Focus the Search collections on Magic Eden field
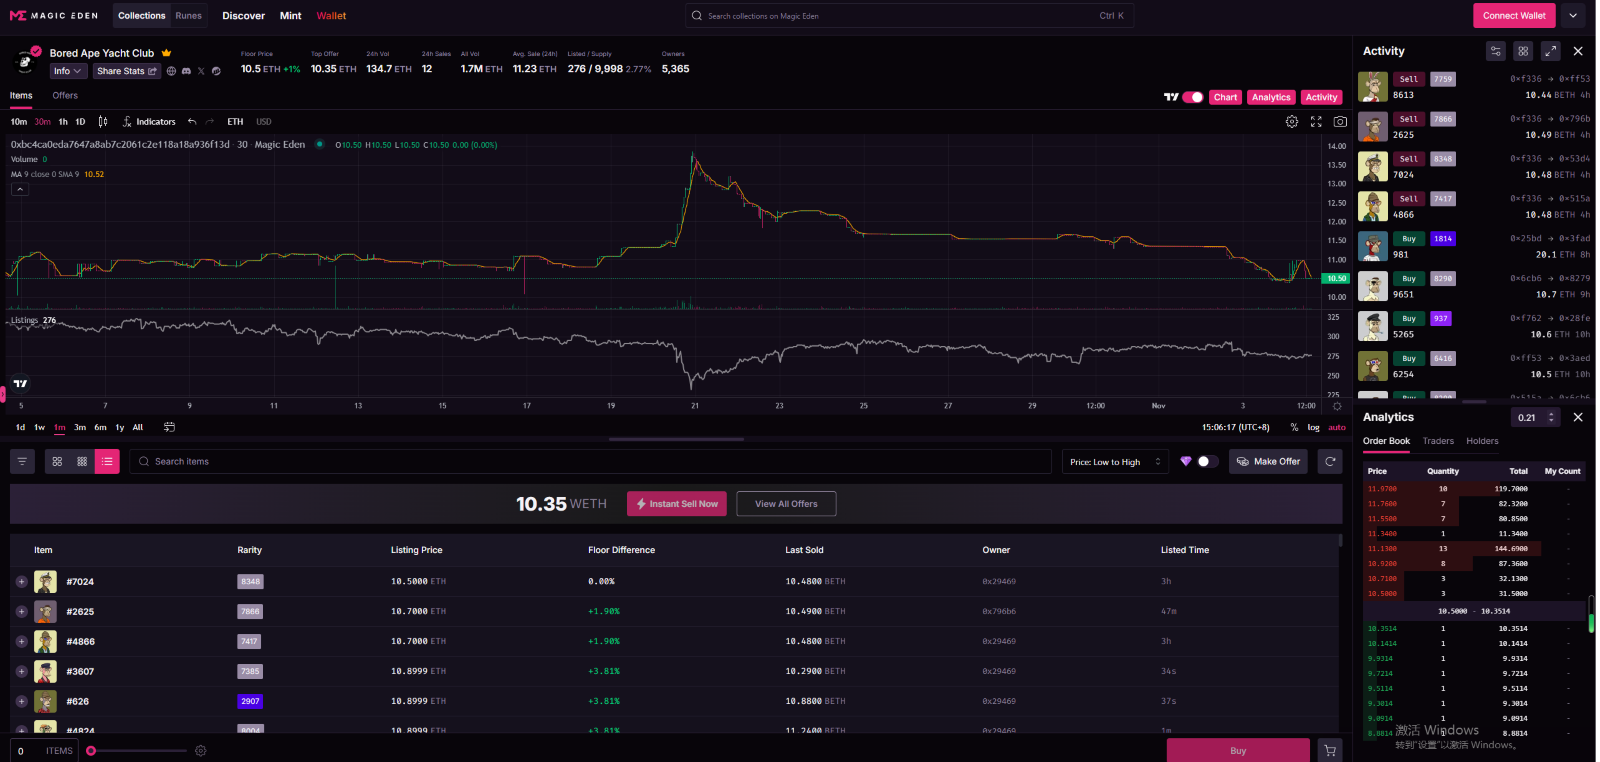The height and width of the screenshot is (762, 1600). 909,16
